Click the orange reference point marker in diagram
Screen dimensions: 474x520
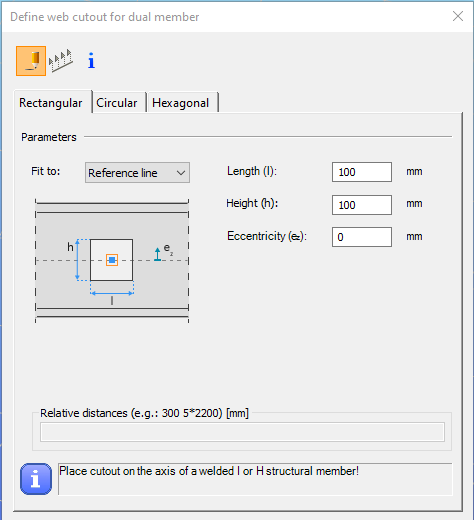pos(112,260)
